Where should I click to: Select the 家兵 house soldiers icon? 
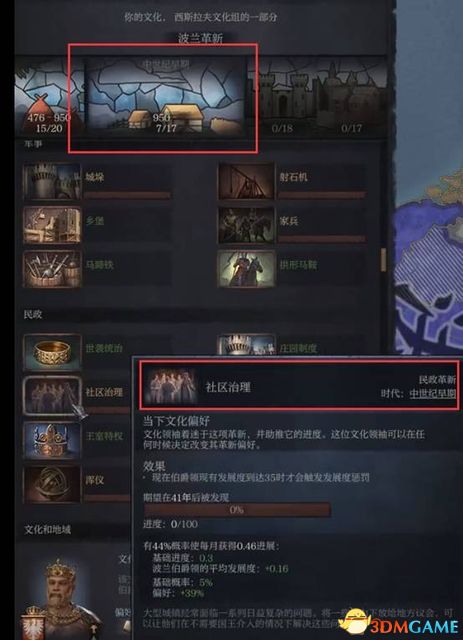point(246,225)
